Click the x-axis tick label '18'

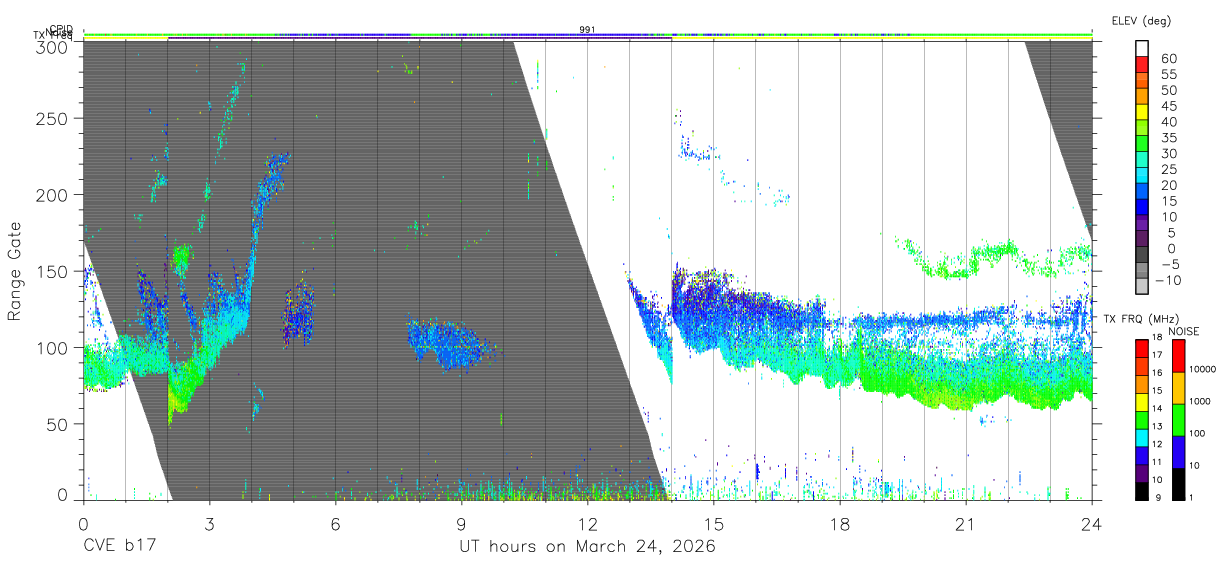tap(840, 522)
